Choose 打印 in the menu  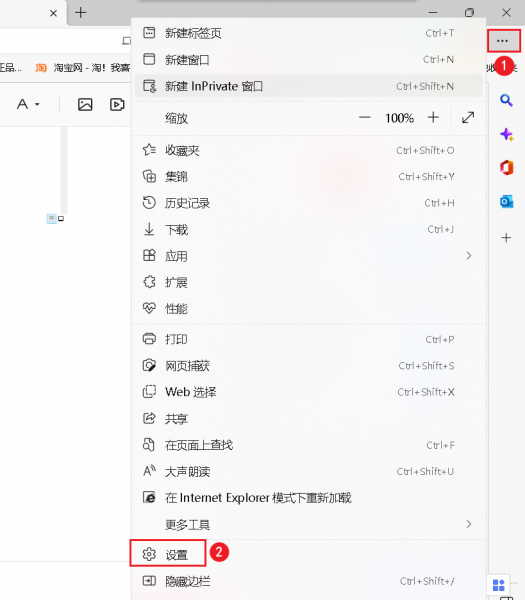point(308,339)
